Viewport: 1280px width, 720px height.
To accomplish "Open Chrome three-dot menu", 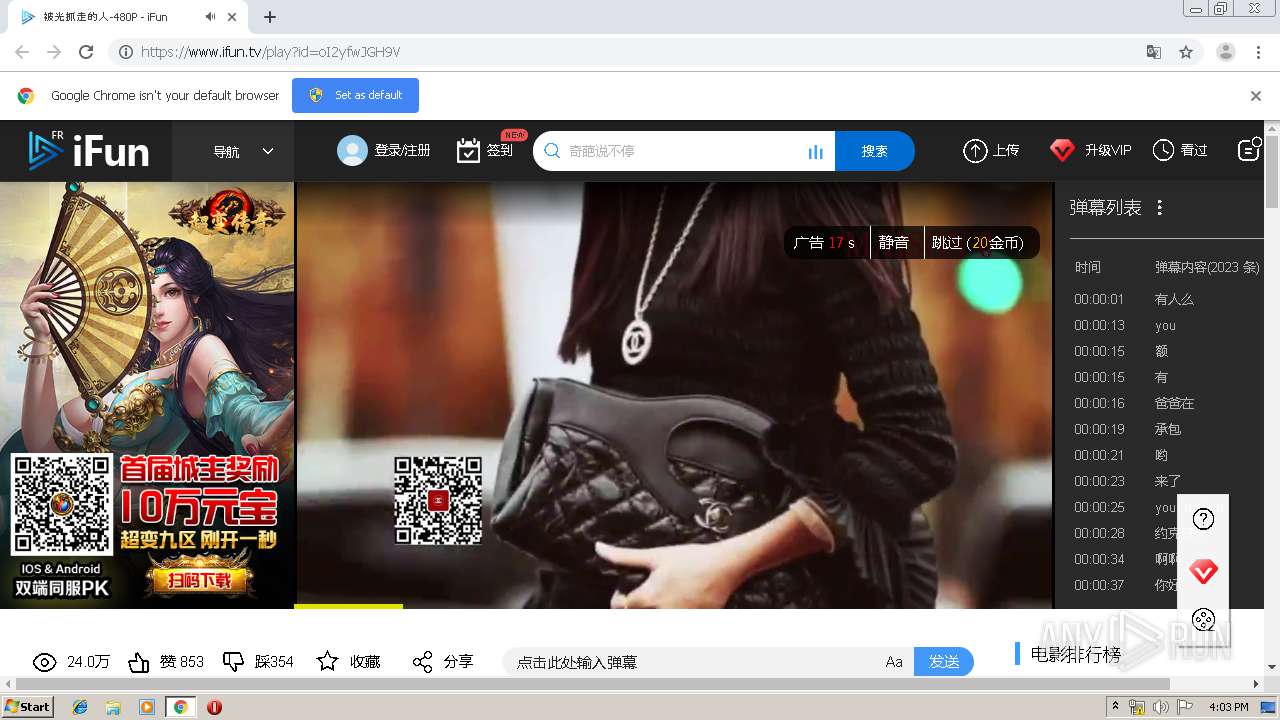I will pos(1259,52).
